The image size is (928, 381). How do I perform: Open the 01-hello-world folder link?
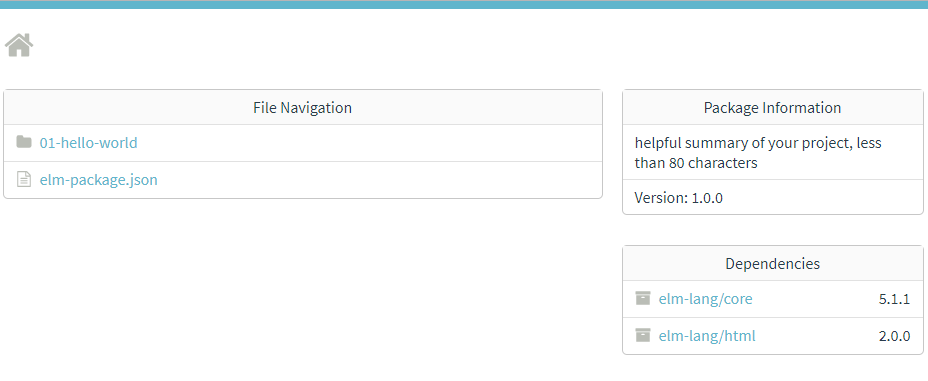[88, 143]
